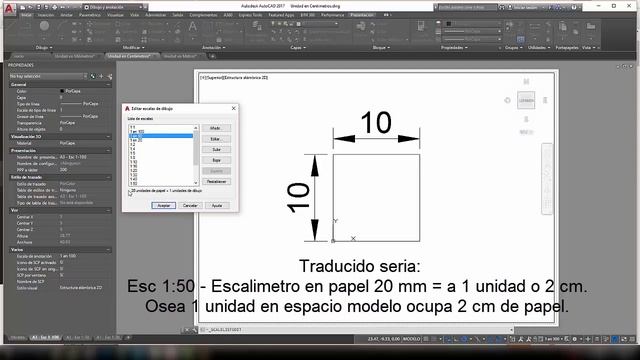Collapse the General section in Propiedades palette
The image size is (640, 360).
click(x=108, y=84)
